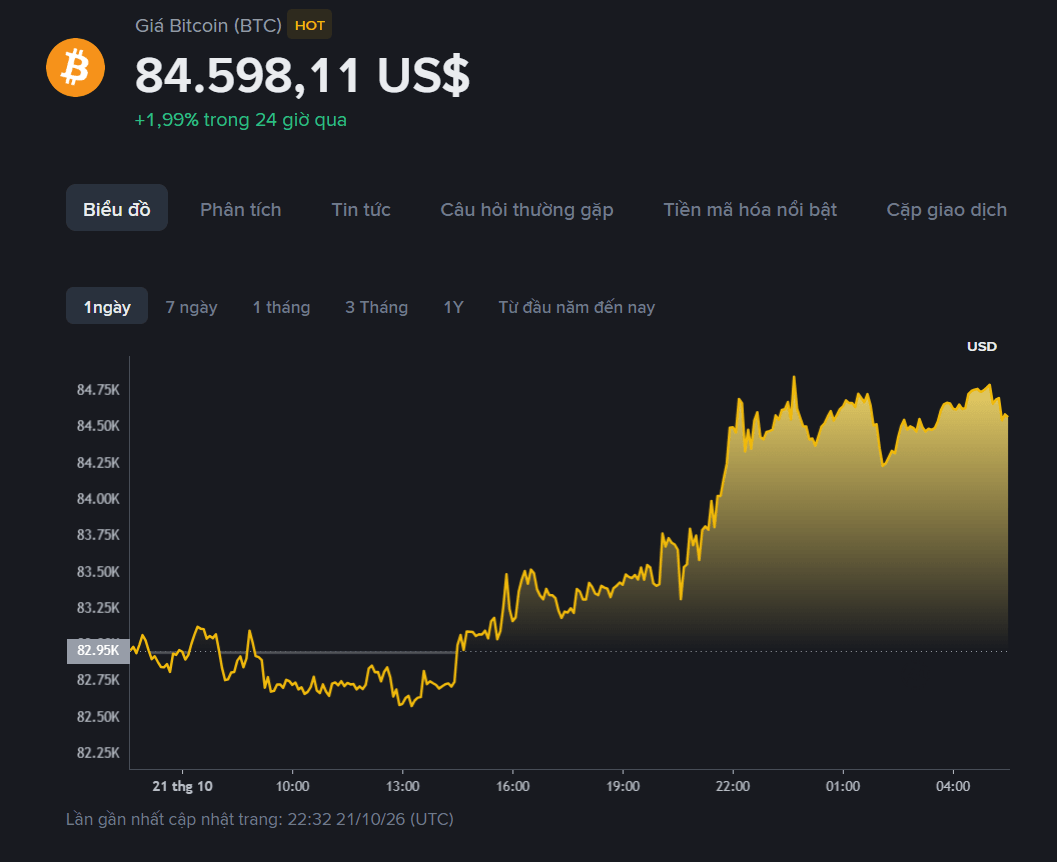Click the 83.50K y-axis label
This screenshot has height=862, width=1057.
[98, 572]
